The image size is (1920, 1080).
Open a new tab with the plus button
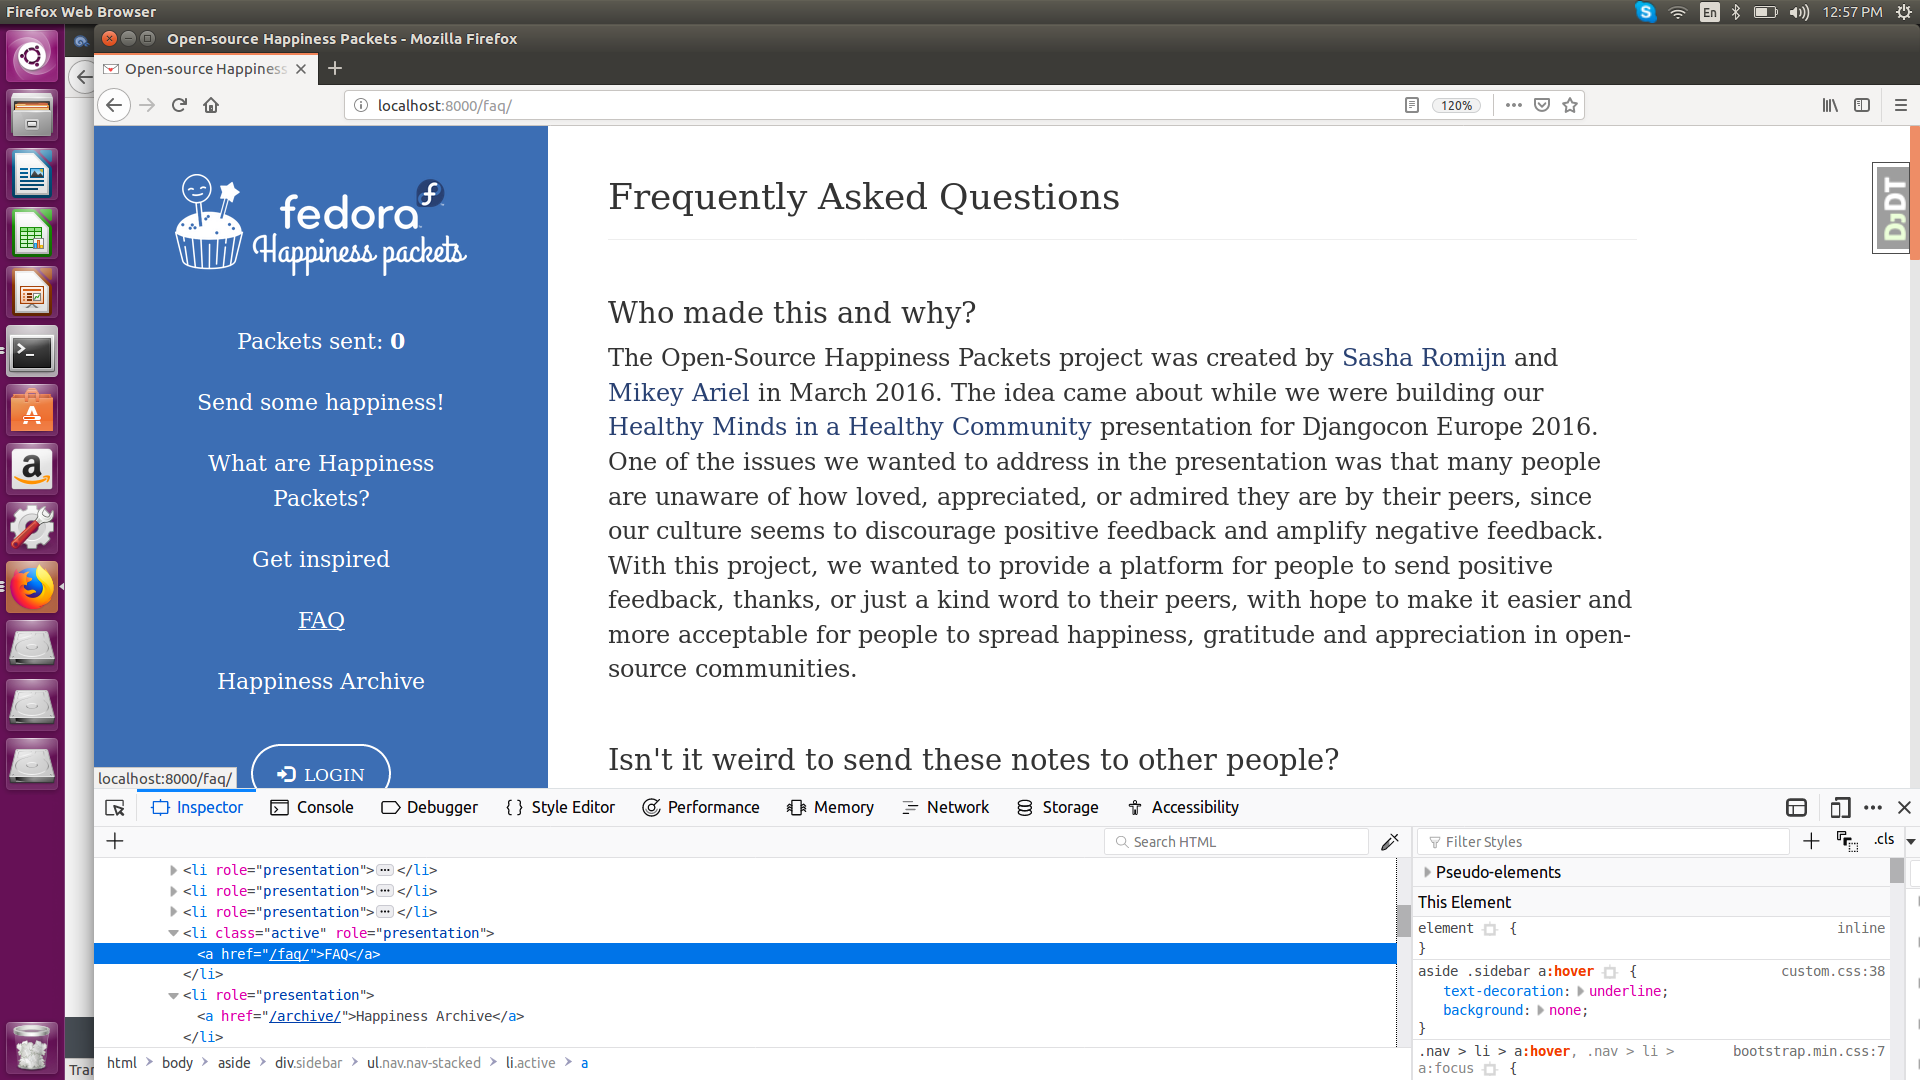coord(335,68)
